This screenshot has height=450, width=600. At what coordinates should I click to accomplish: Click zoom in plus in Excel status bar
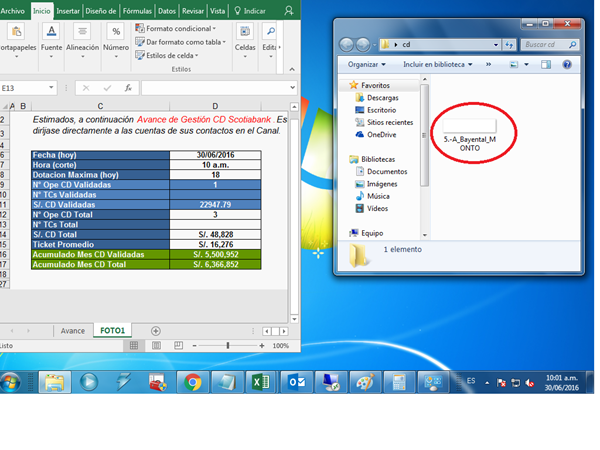(x=262, y=346)
